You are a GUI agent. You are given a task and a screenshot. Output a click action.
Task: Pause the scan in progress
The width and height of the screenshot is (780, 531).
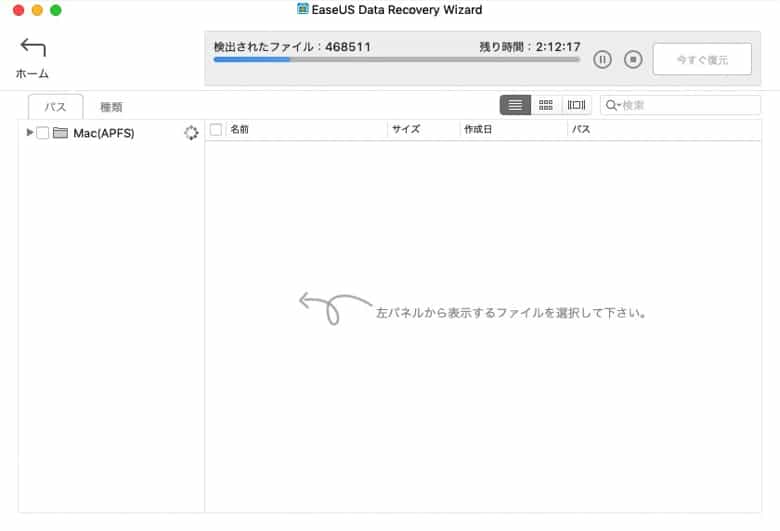pos(602,60)
